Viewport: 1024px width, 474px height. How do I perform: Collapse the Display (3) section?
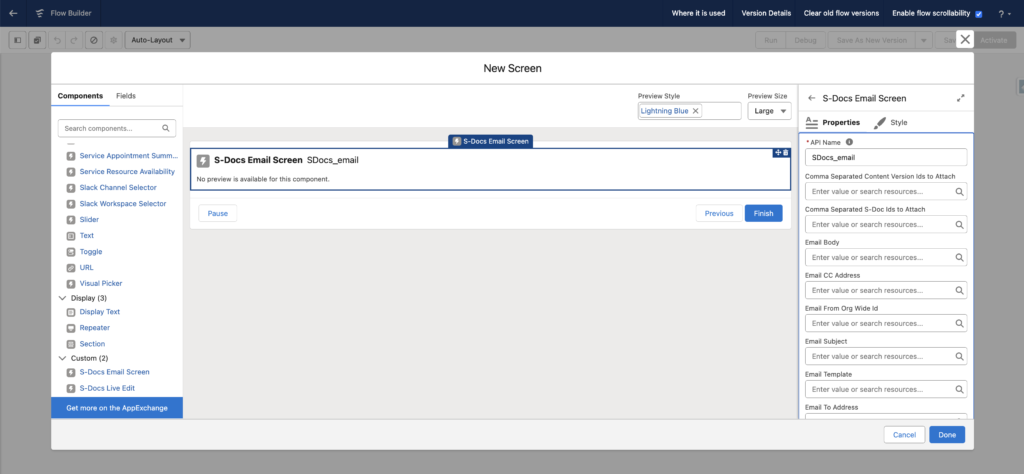(63, 298)
